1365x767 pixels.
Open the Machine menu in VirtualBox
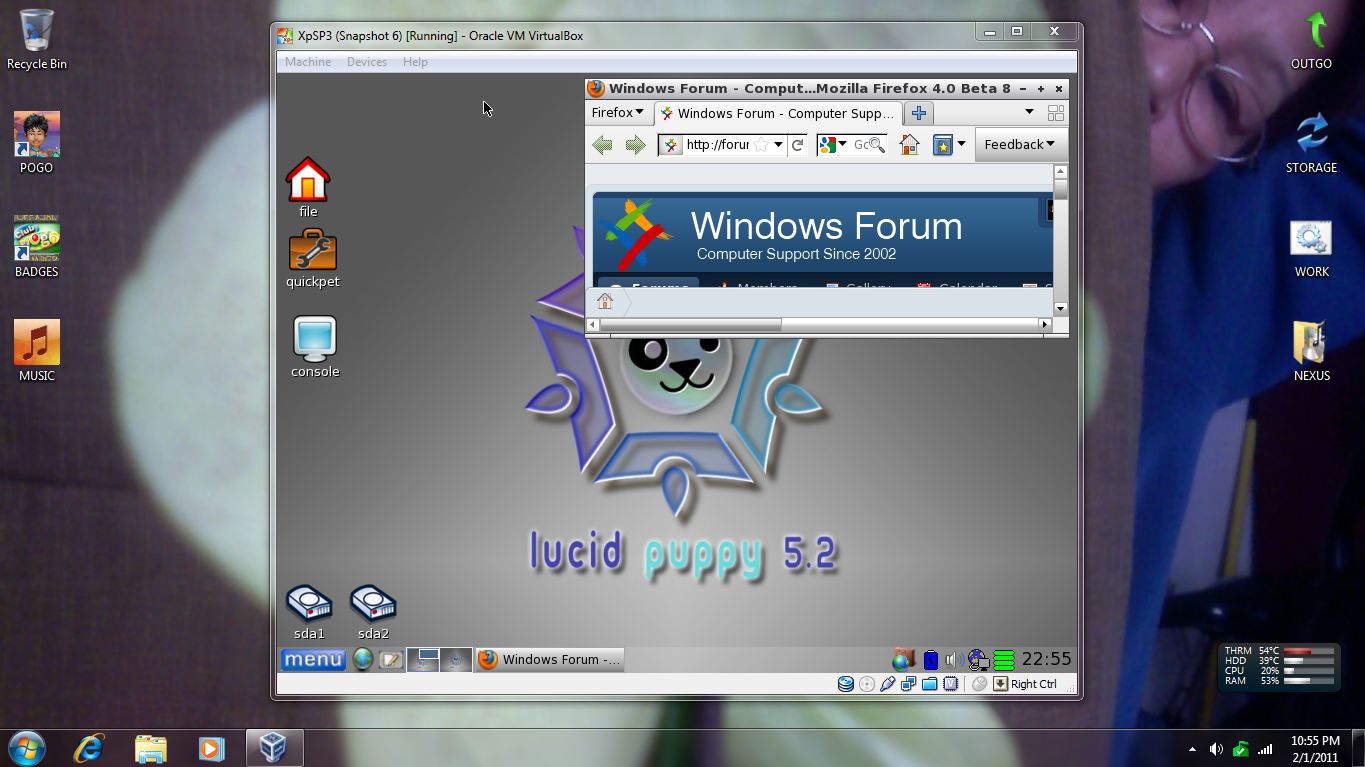(x=308, y=62)
